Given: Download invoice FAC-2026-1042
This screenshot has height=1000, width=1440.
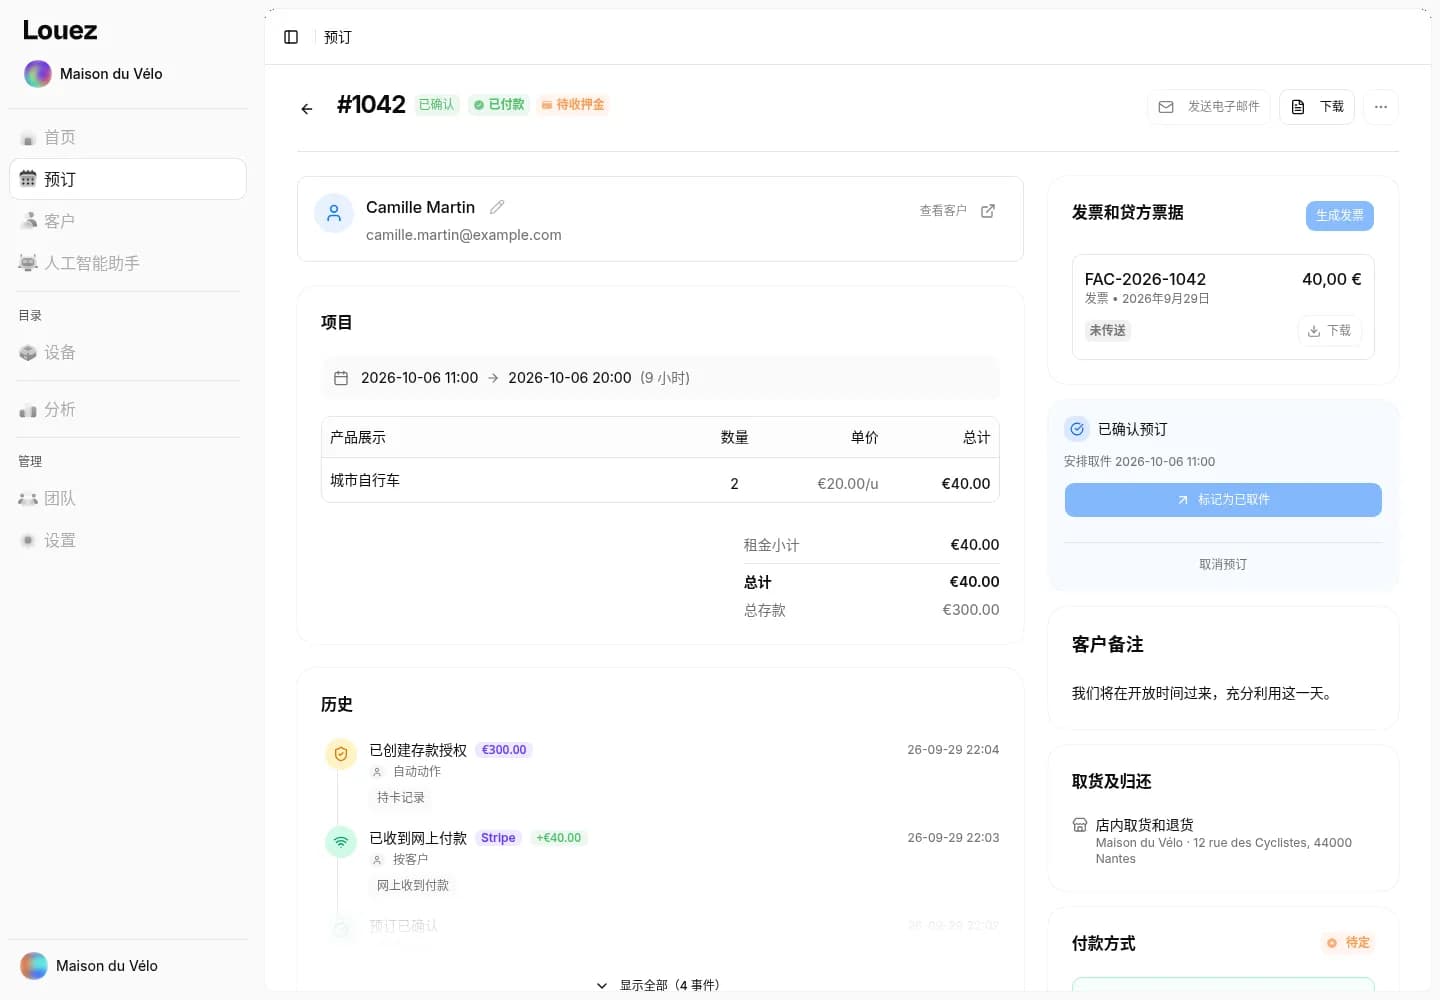Looking at the screenshot, I should coord(1329,331).
